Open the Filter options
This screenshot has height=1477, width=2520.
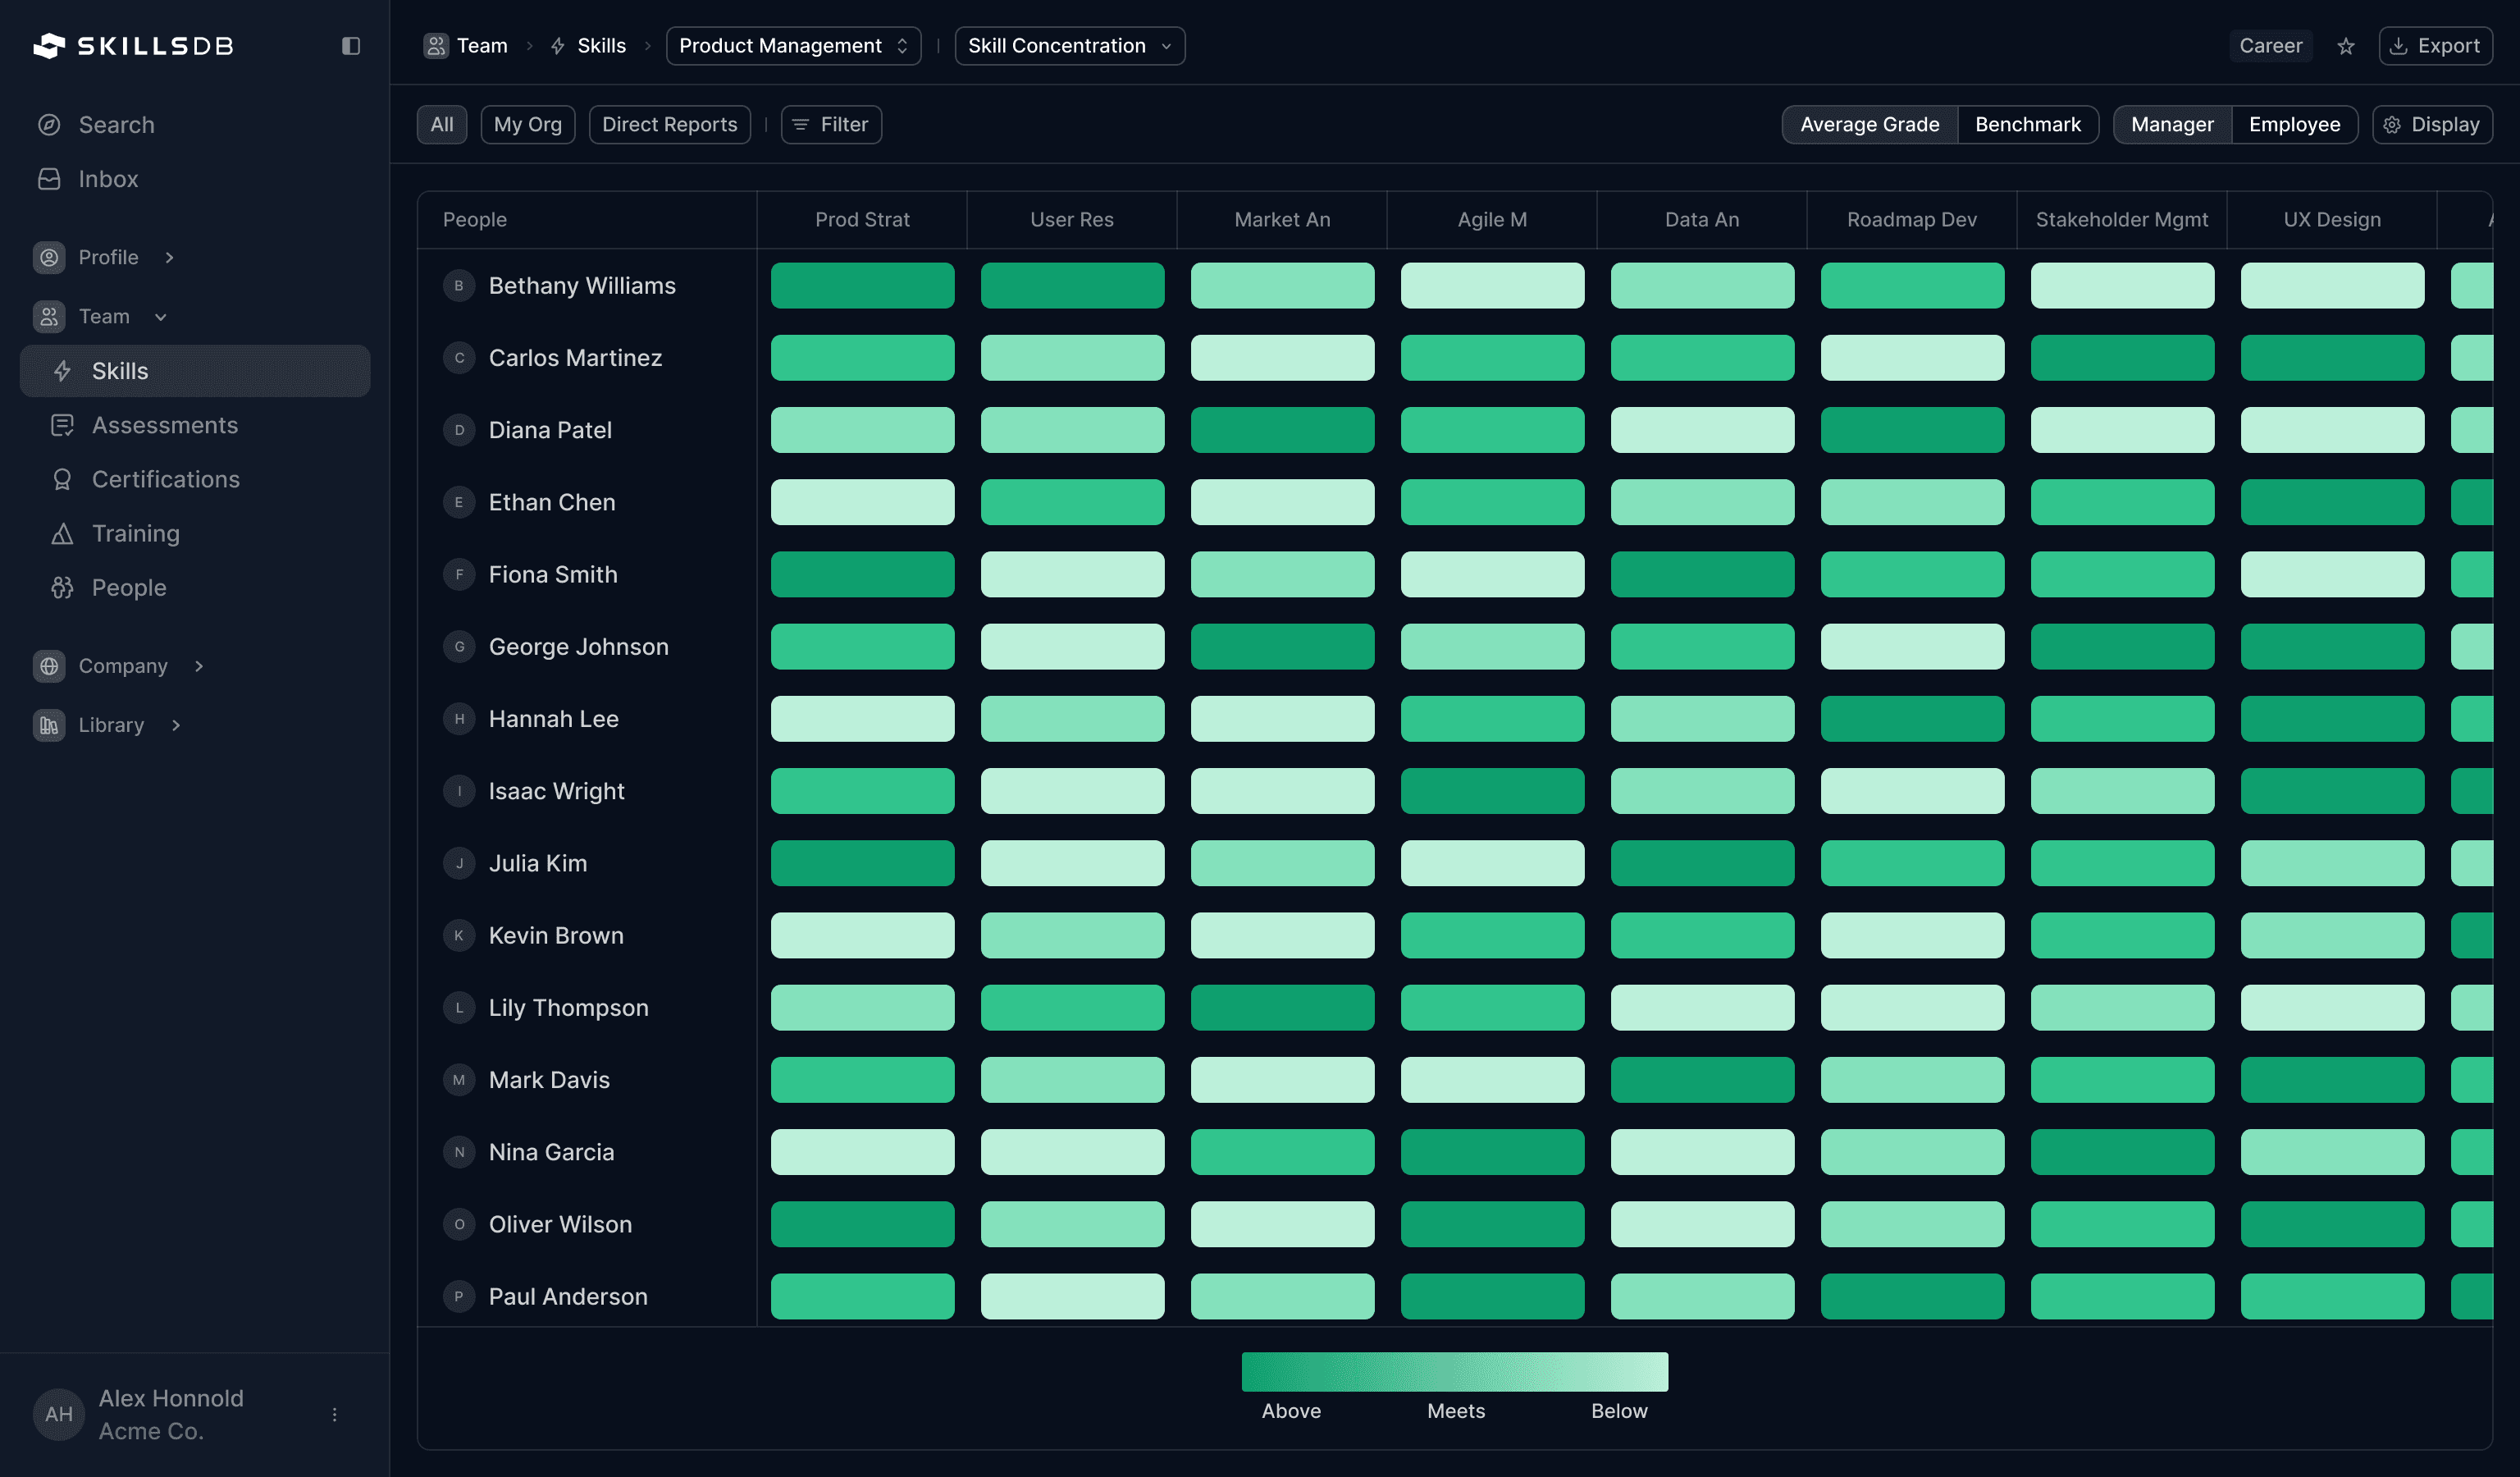coord(830,124)
